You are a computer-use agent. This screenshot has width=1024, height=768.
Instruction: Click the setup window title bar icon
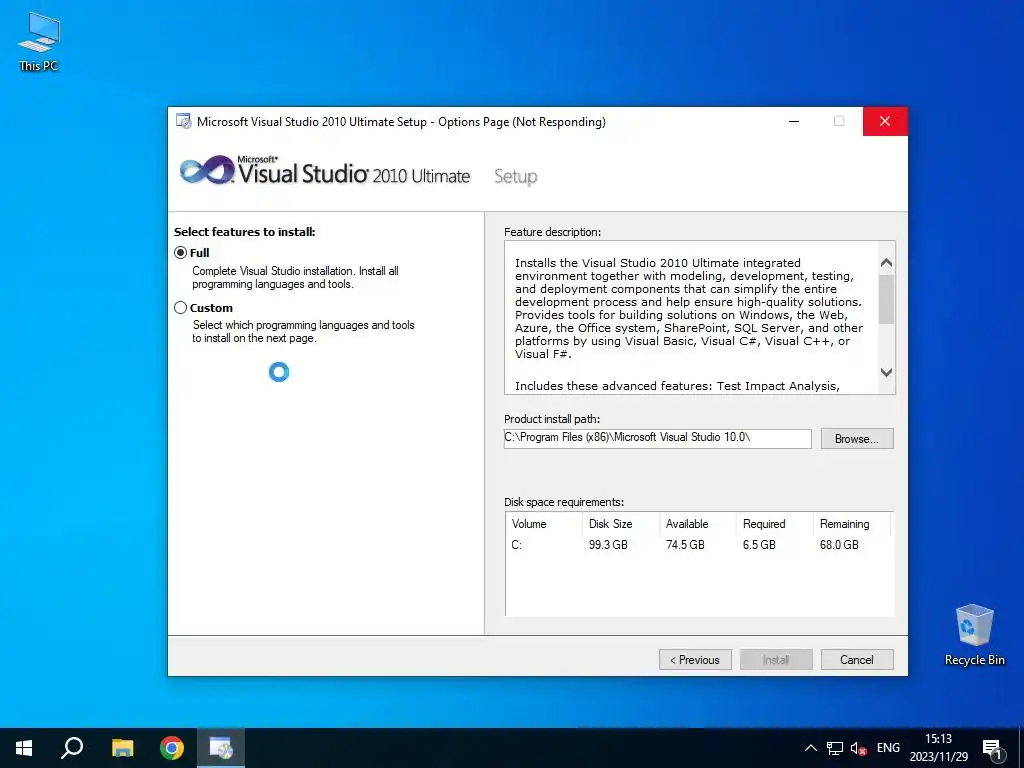click(x=184, y=121)
